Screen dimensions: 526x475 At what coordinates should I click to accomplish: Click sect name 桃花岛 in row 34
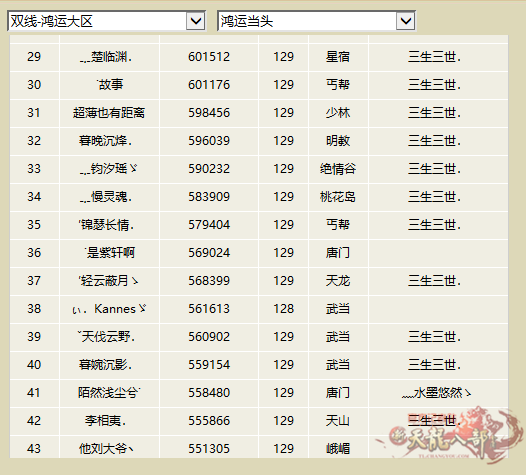coord(338,197)
